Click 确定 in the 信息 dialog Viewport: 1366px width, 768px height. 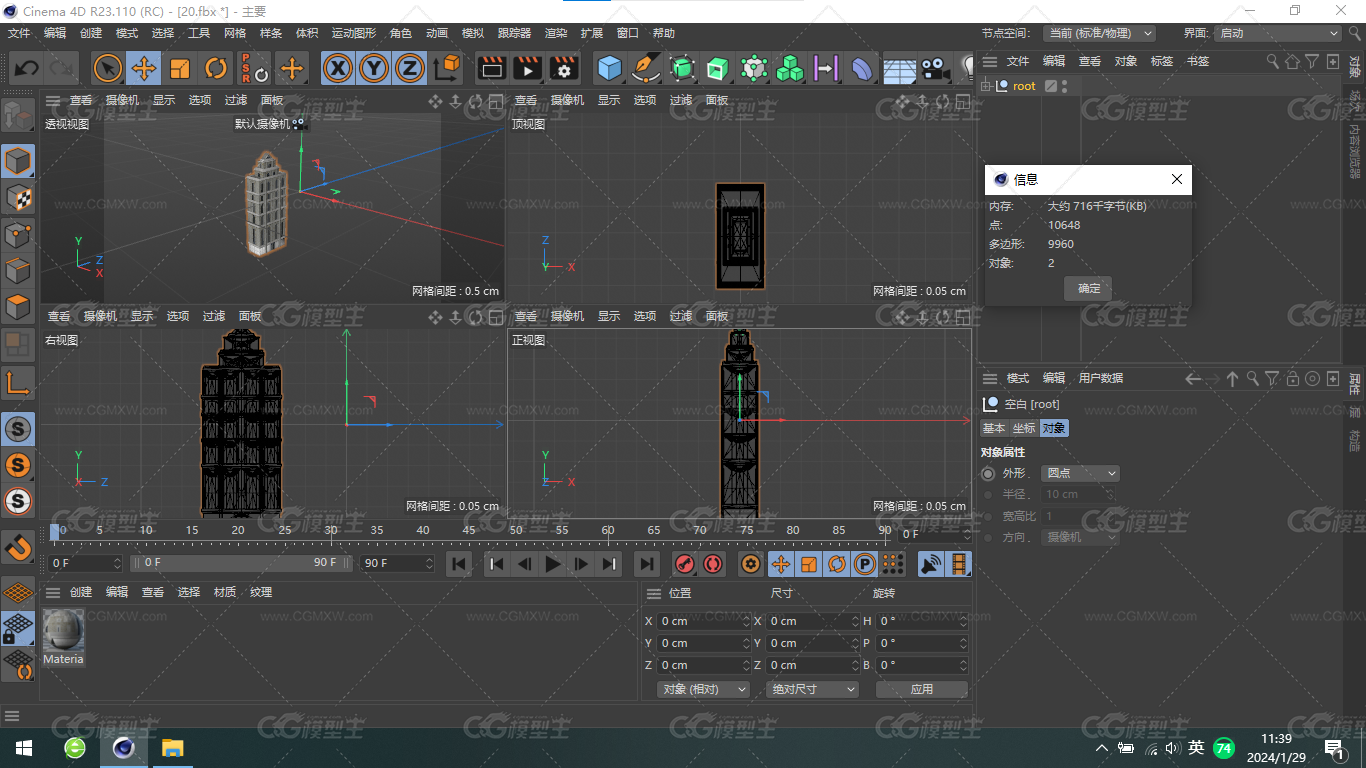pos(1089,289)
